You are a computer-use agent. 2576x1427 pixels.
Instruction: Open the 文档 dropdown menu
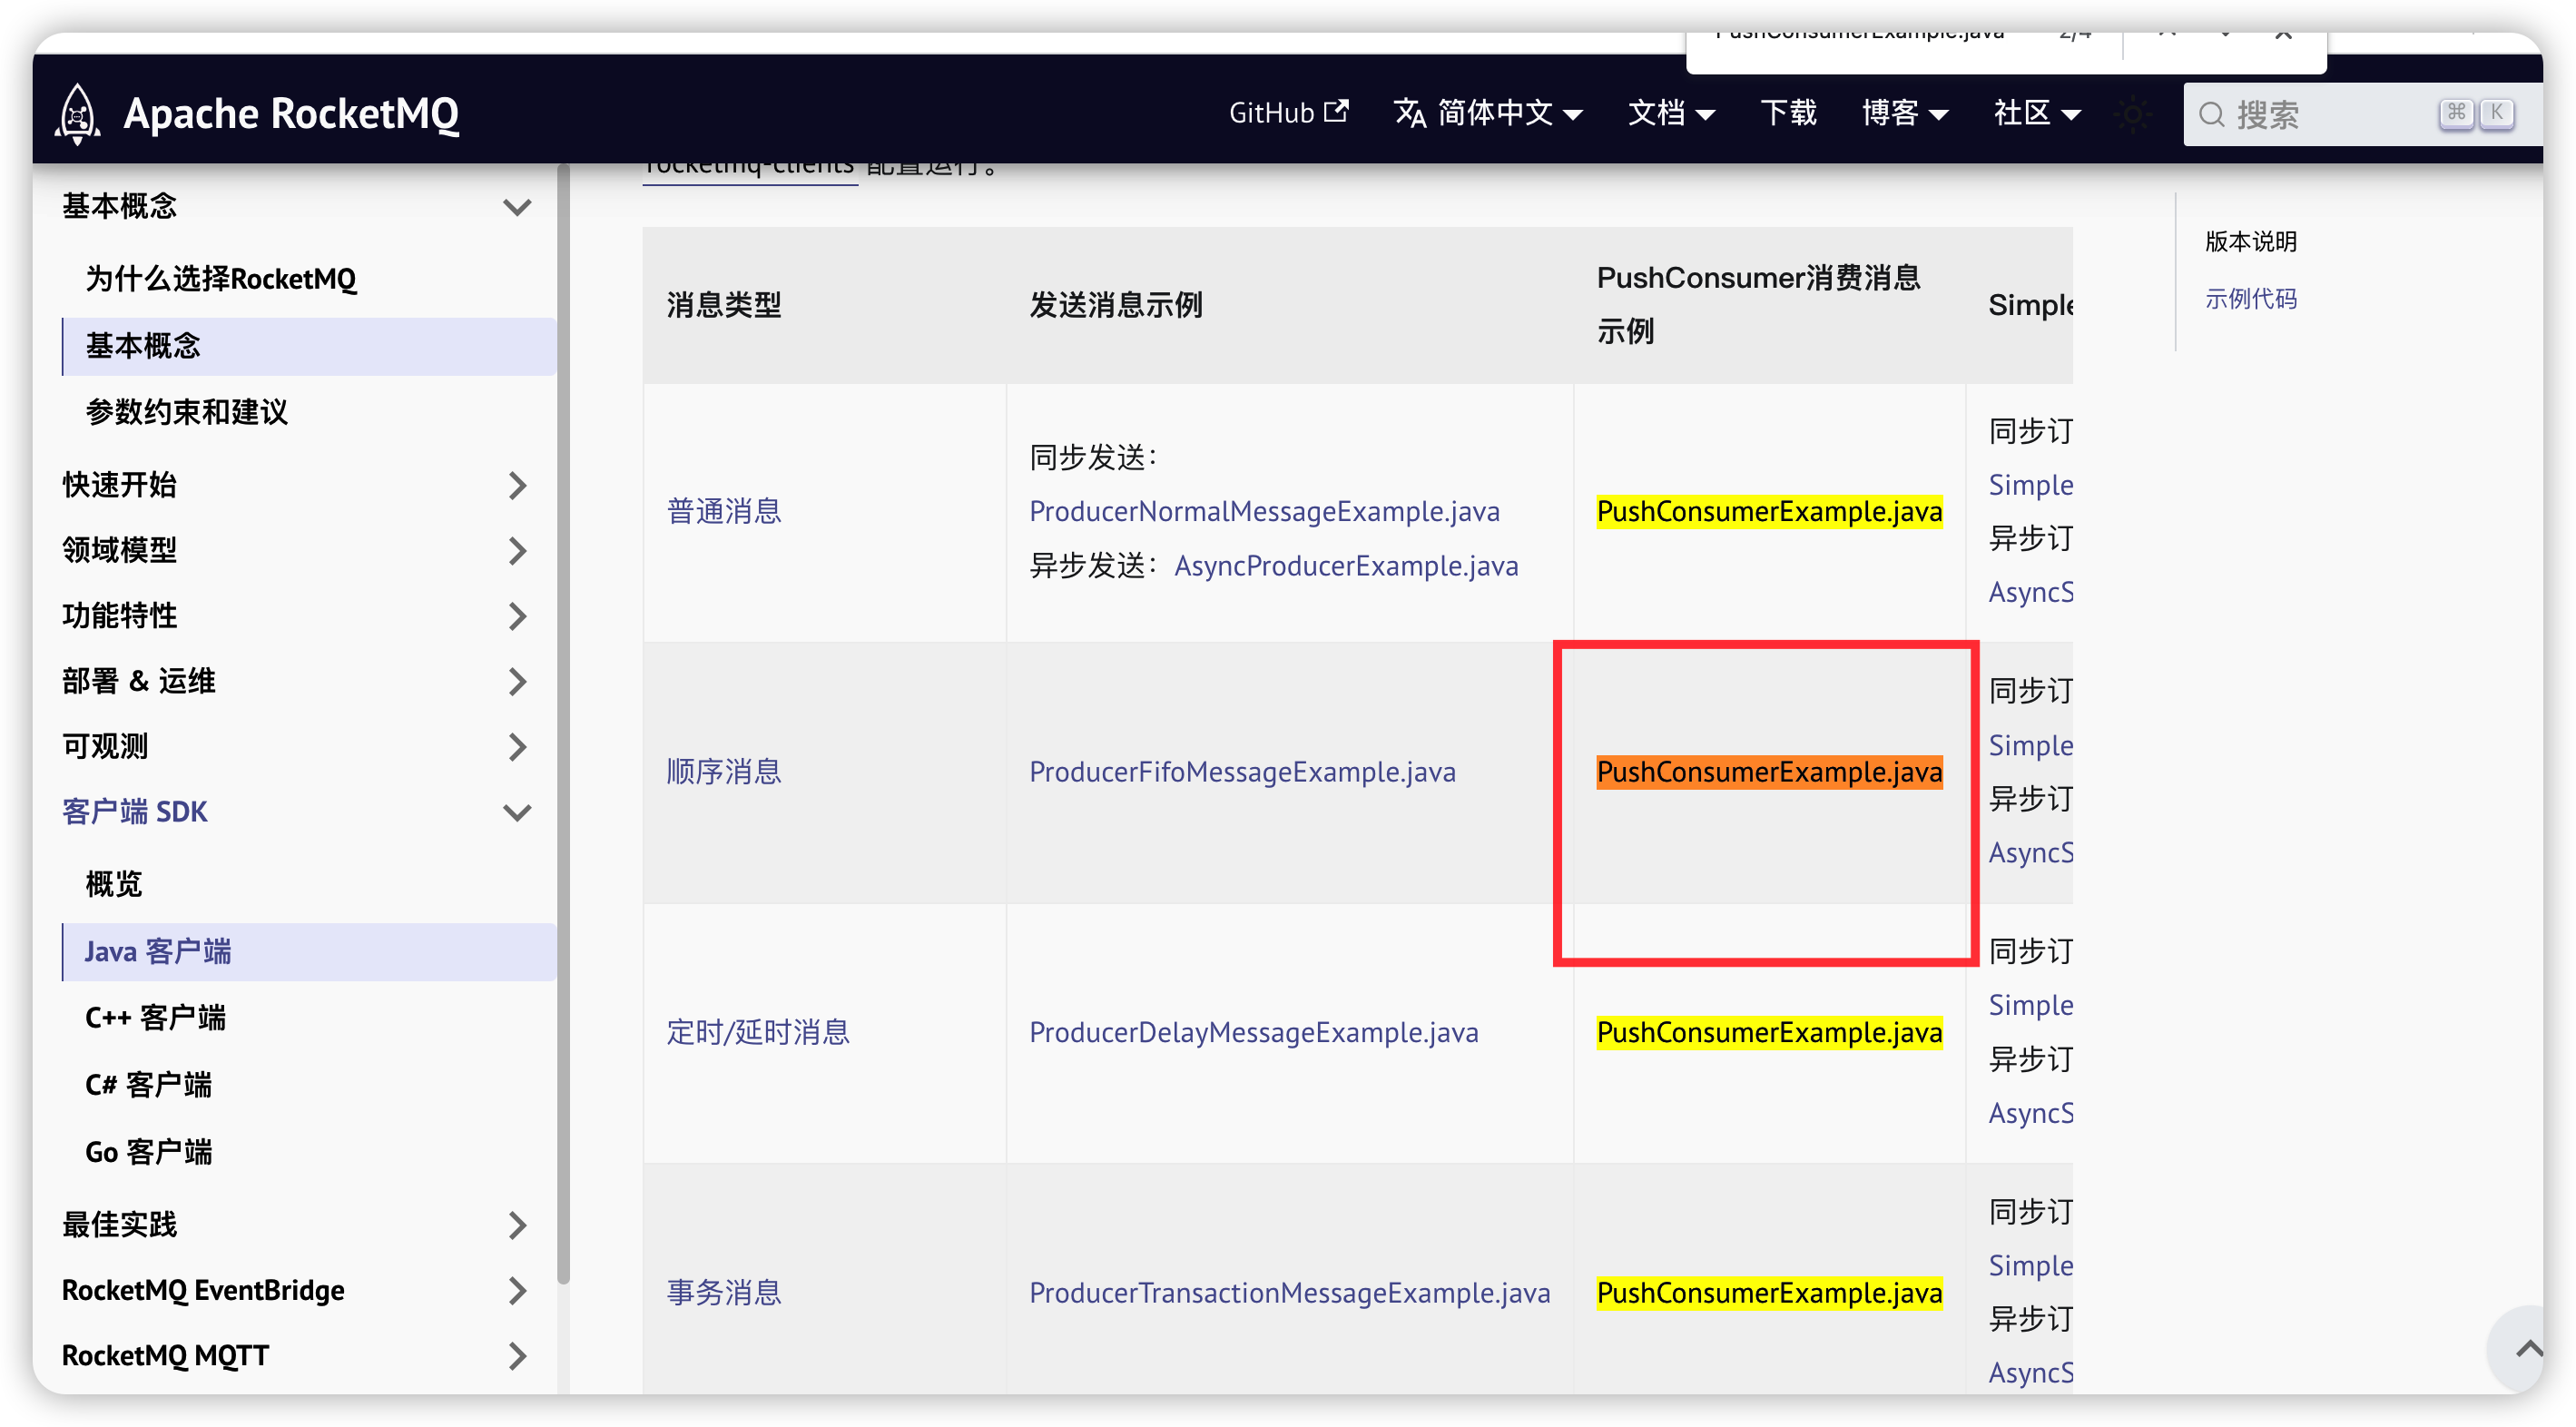point(1671,113)
